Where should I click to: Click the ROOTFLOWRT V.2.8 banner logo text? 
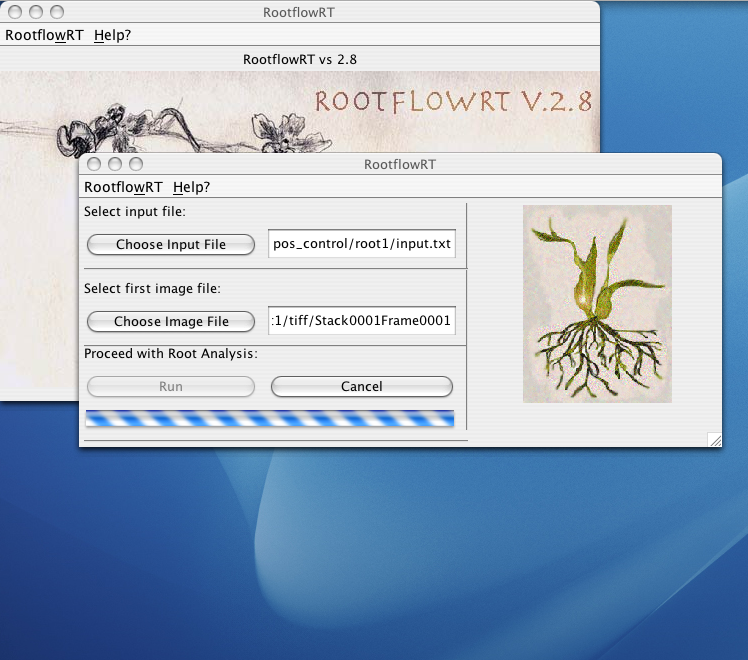(x=453, y=102)
